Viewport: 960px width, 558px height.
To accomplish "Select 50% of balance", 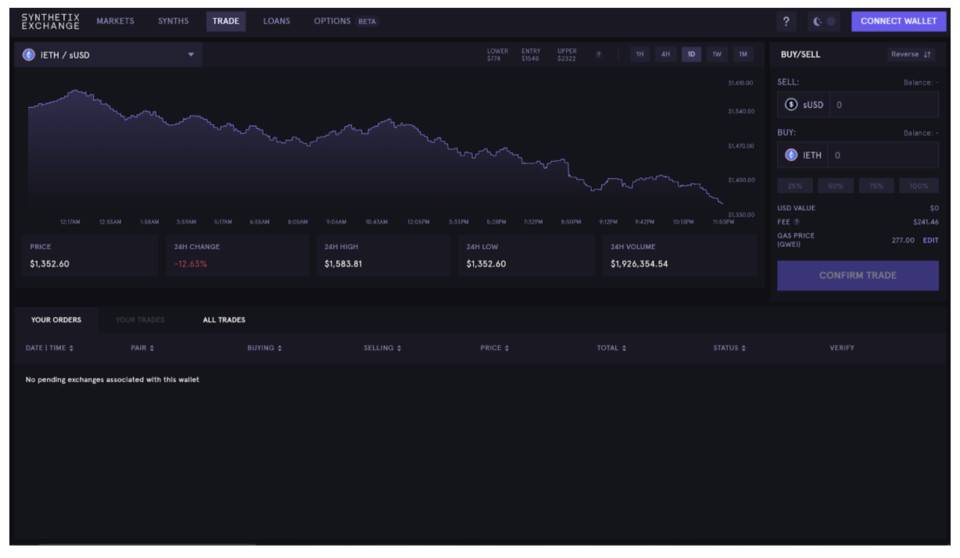I will (x=836, y=186).
